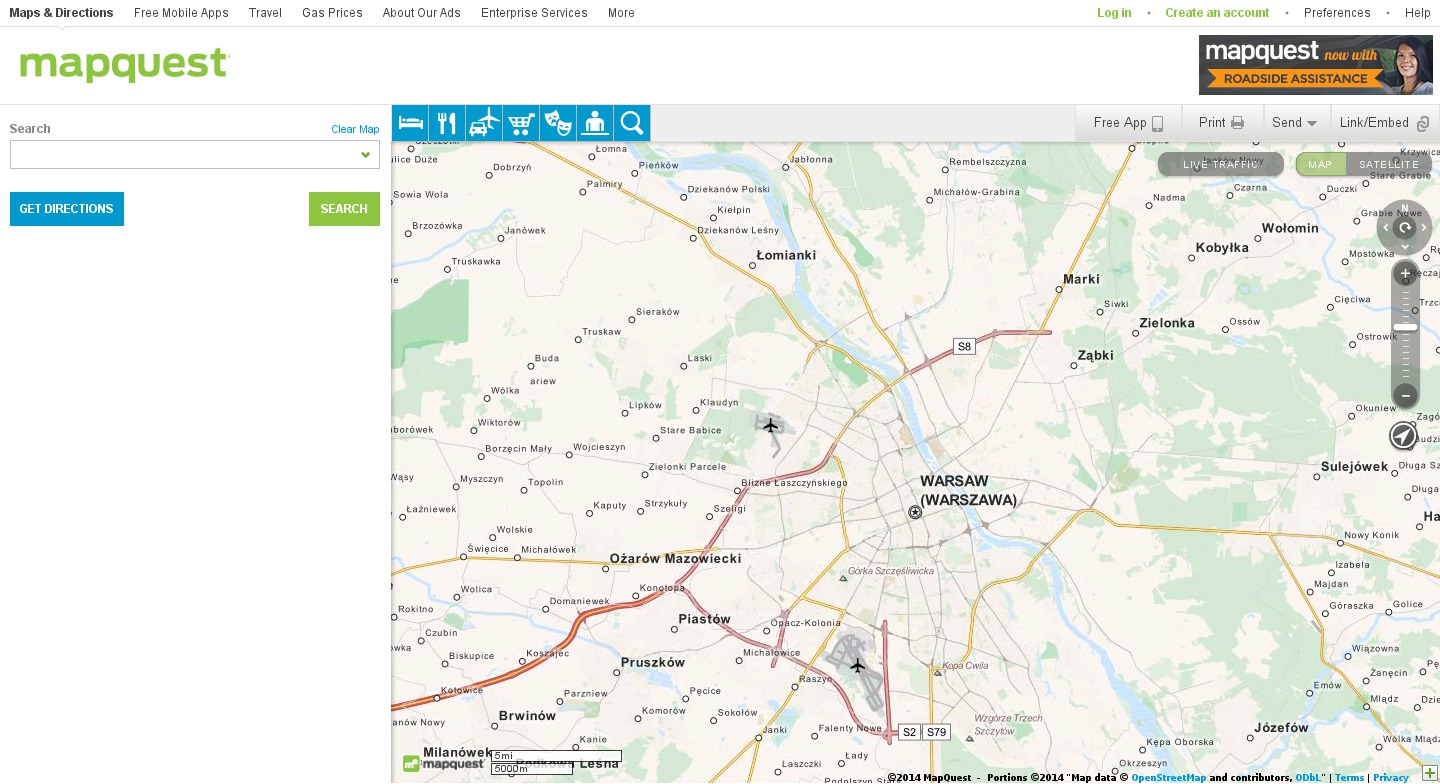Expand the search box dropdown arrow
This screenshot has width=1440, height=784.
(x=366, y=155)
